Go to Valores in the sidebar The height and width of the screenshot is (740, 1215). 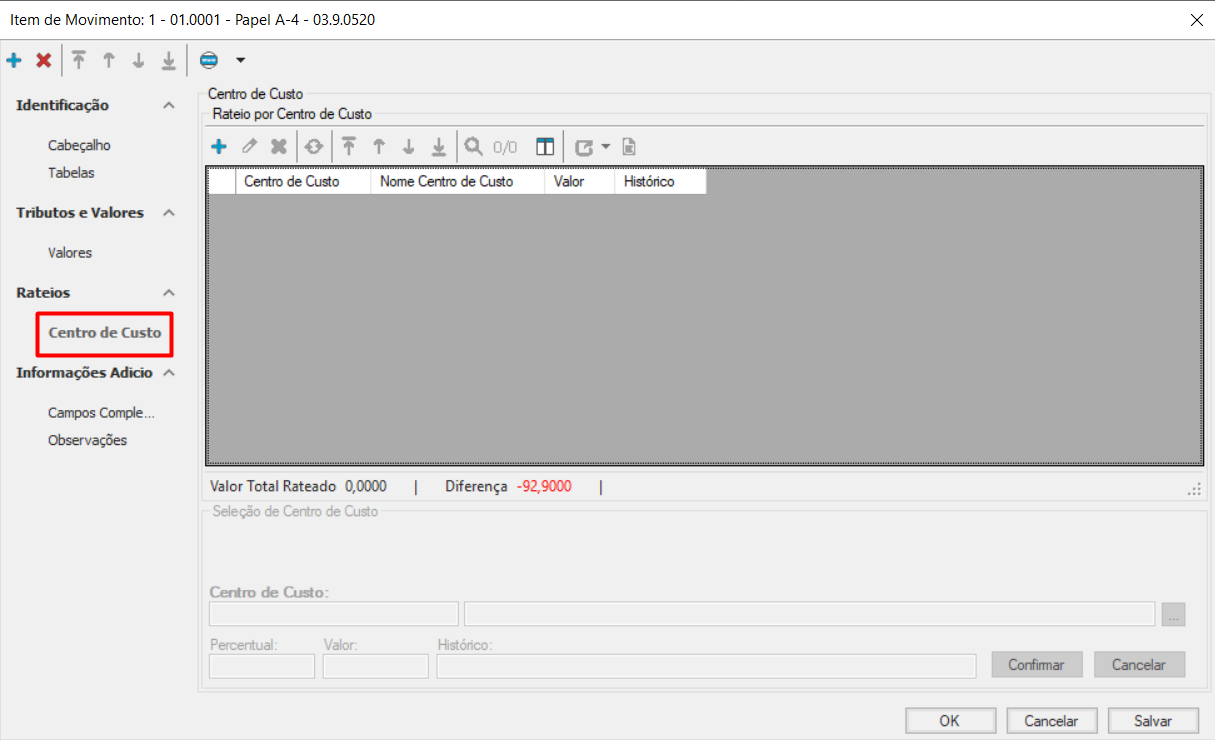click(70, 253)
